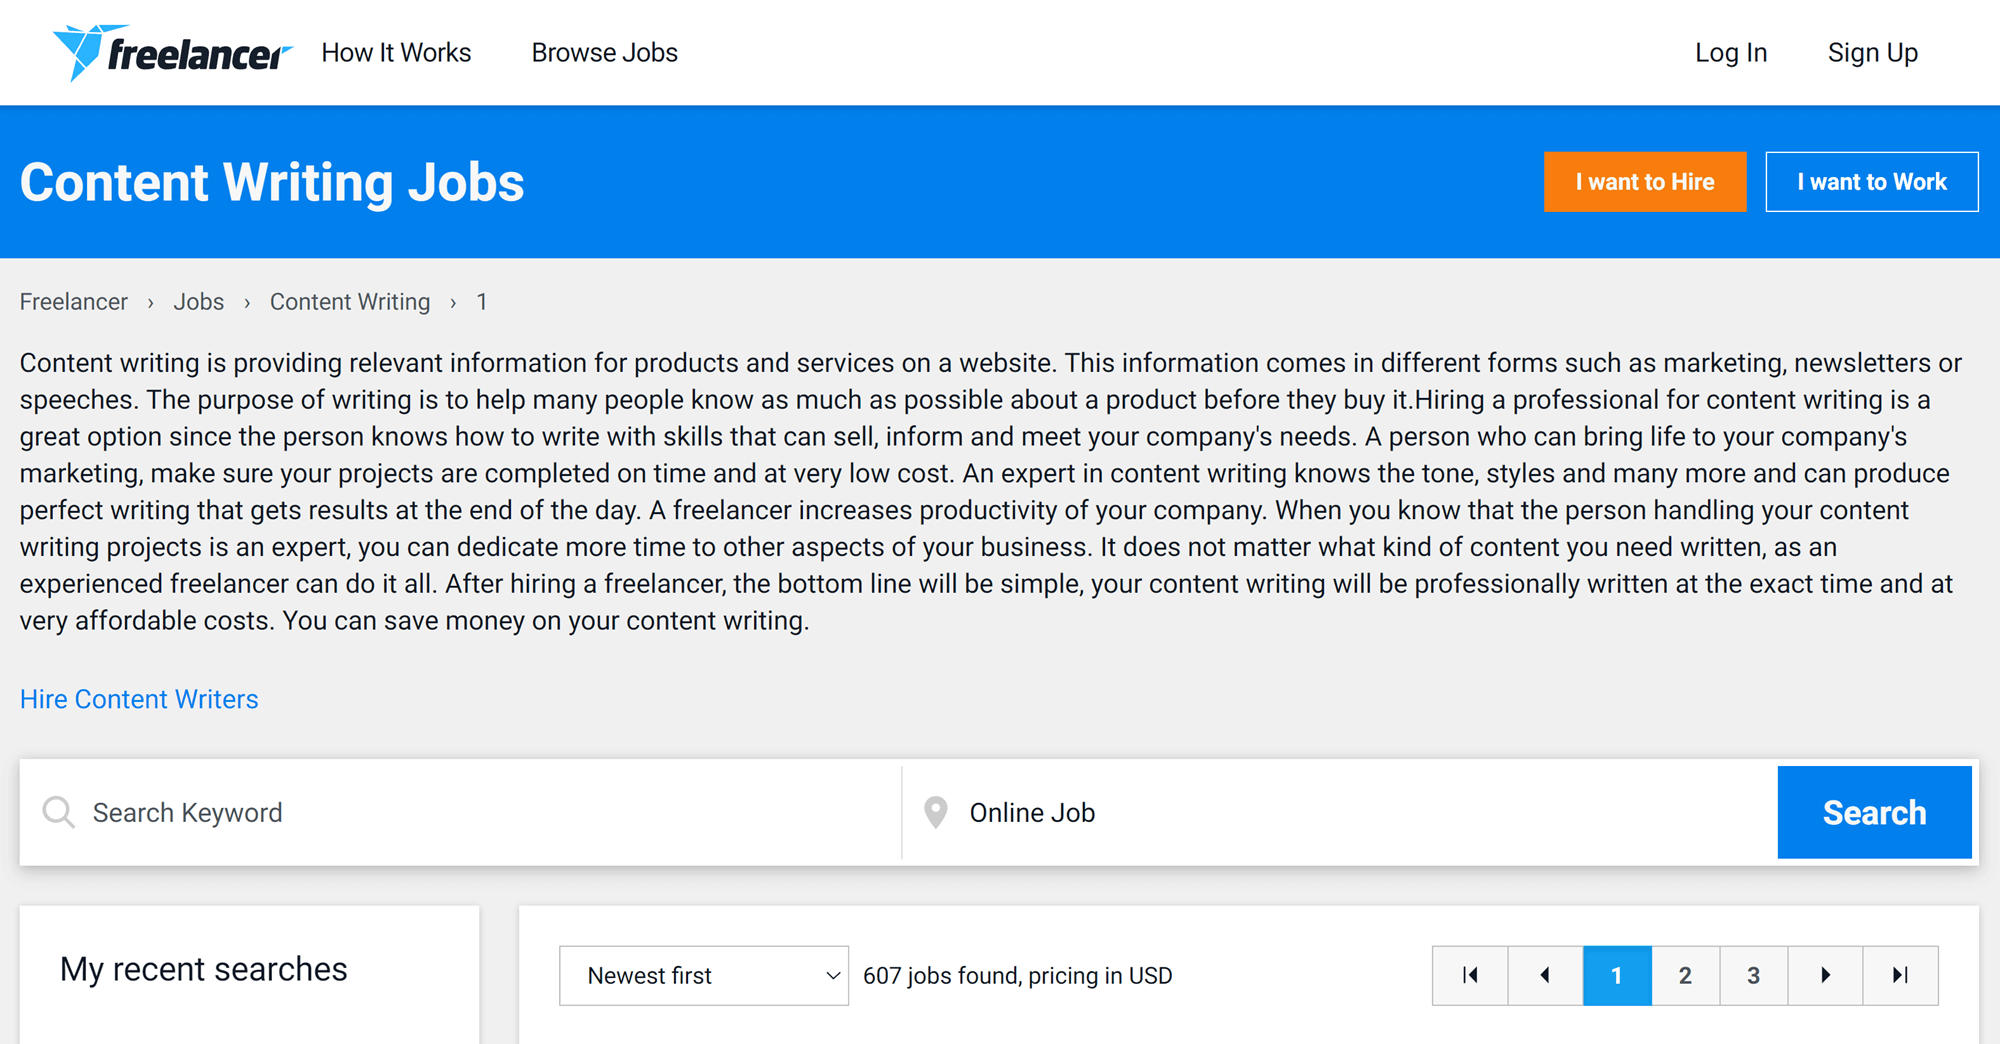The height and width of the screenshot is (1044, 2000).
Task: Focus the Search Keyword input field
Action: tap(480, 812)
